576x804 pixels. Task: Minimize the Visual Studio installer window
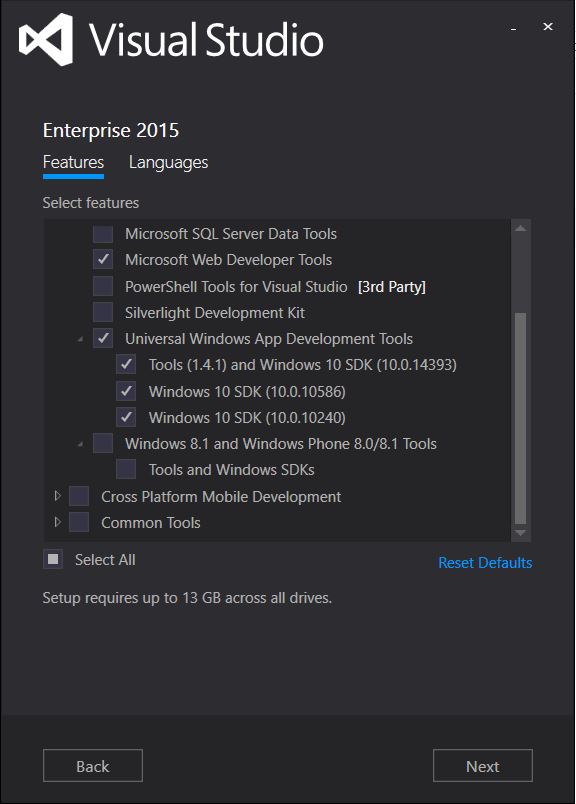(513, 28)
